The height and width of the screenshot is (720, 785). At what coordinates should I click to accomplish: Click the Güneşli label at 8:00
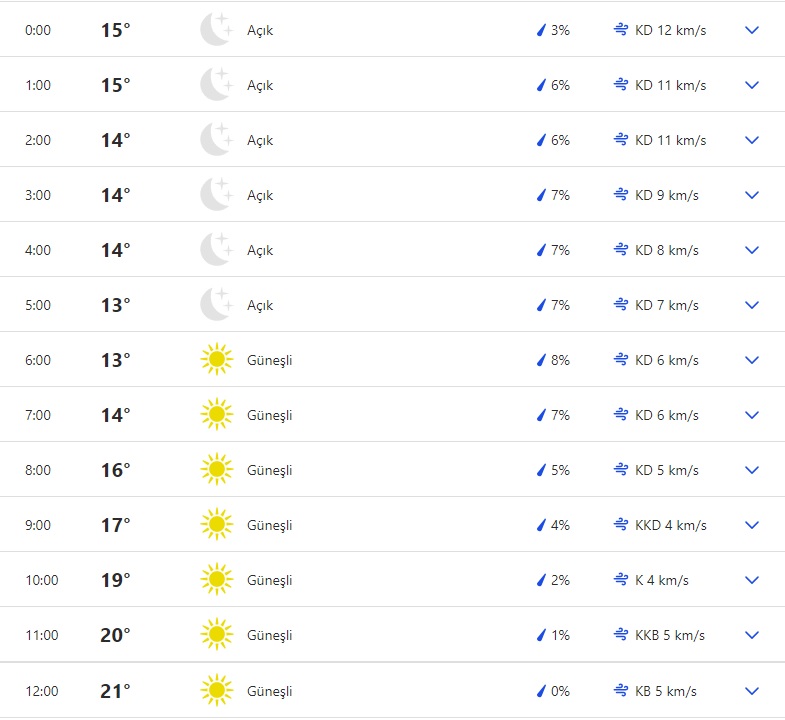pos(269,470)
